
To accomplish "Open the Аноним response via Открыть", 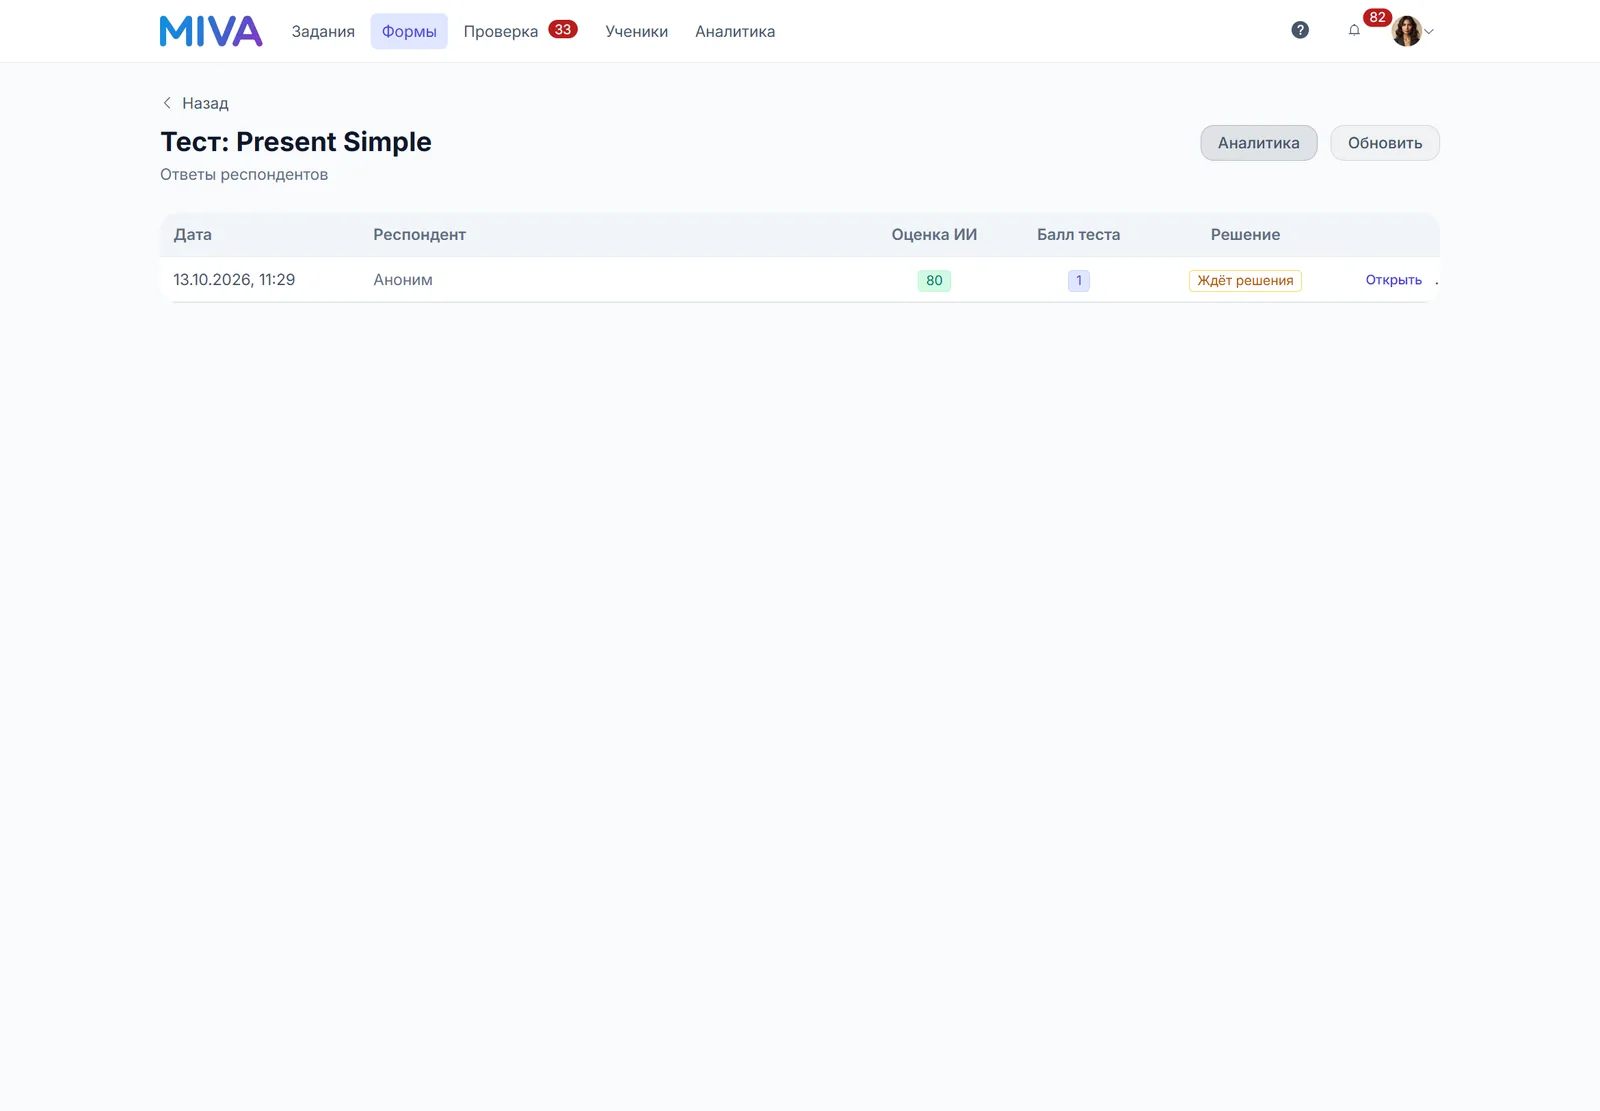I will click(x=1394, y=280).
